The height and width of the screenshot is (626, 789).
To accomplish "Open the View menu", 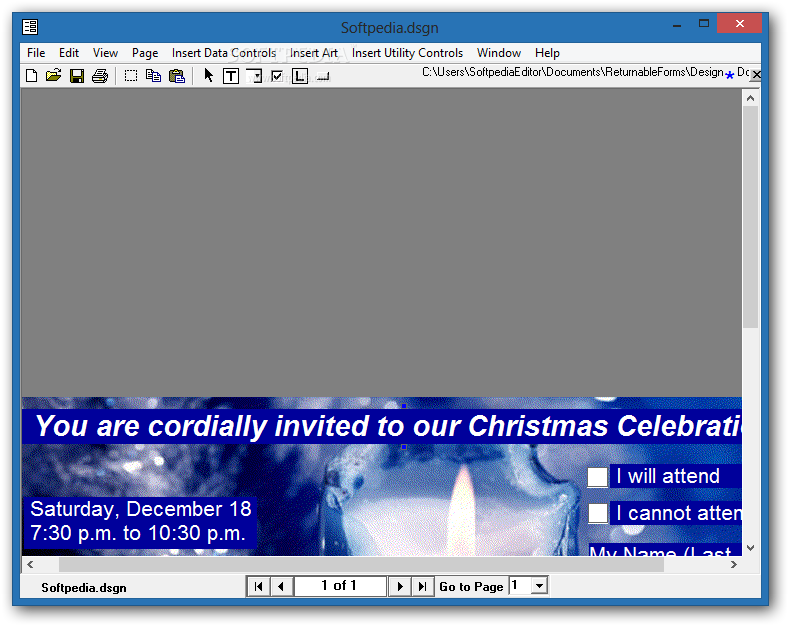I will click(105, 53).
